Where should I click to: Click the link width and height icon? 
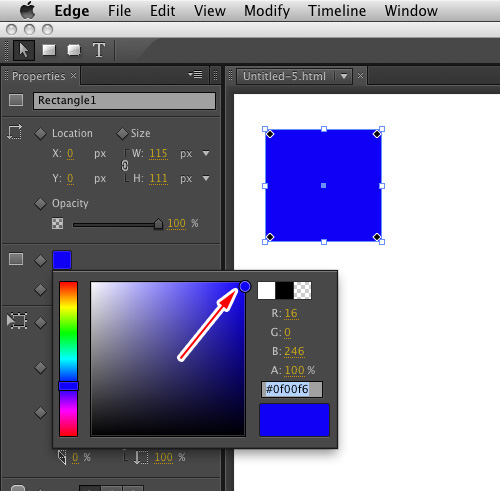pos(125,166)
